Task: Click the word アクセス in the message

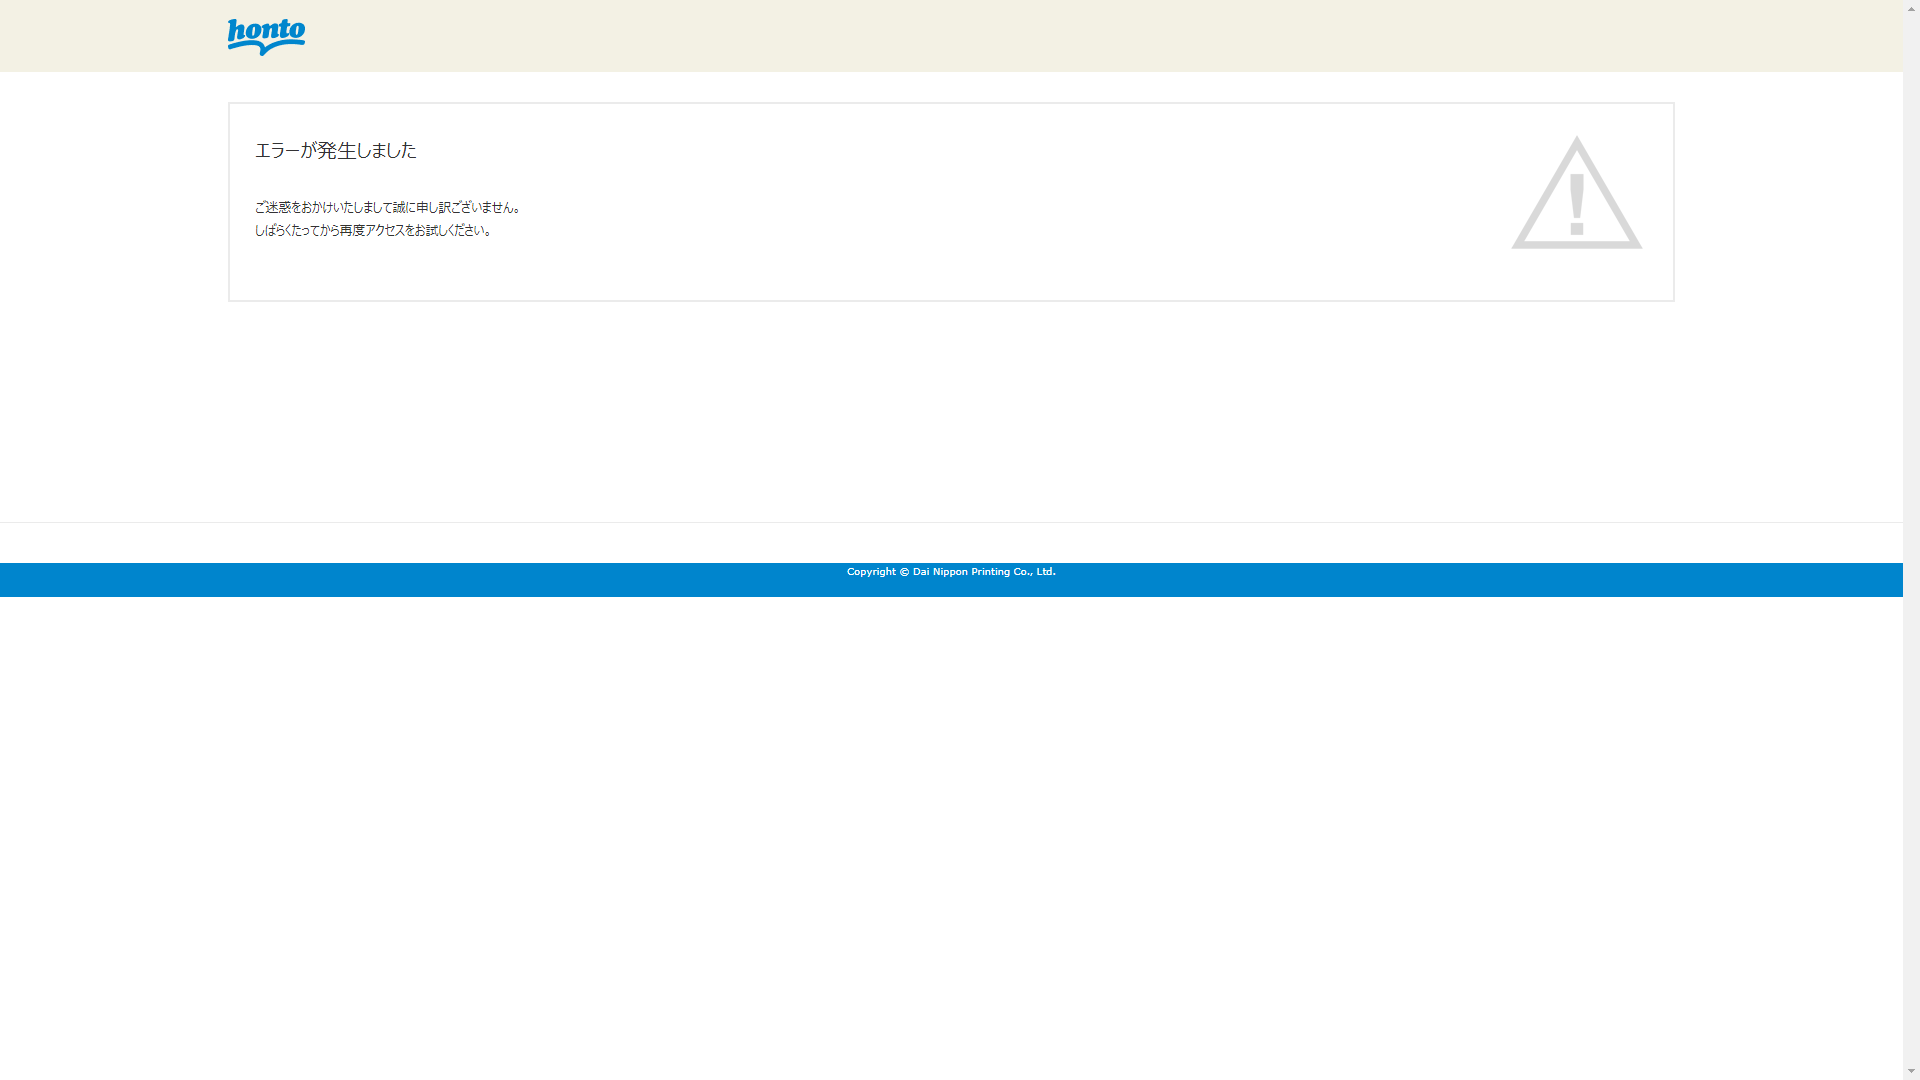Action: [385, 231]
